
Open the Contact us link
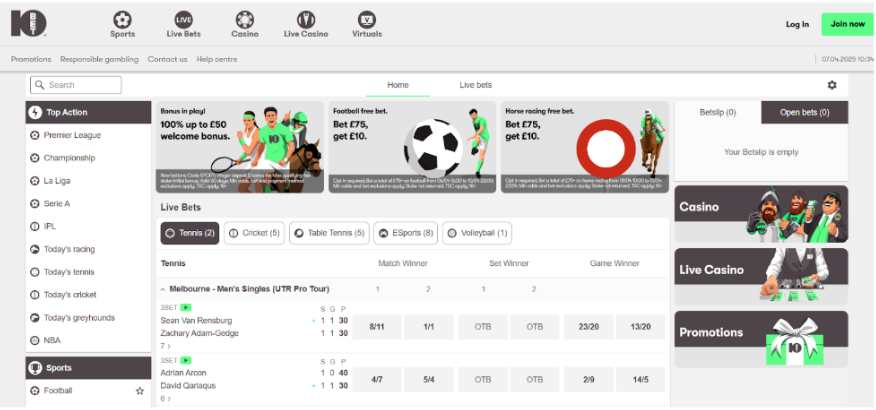[x=168, y=59]
